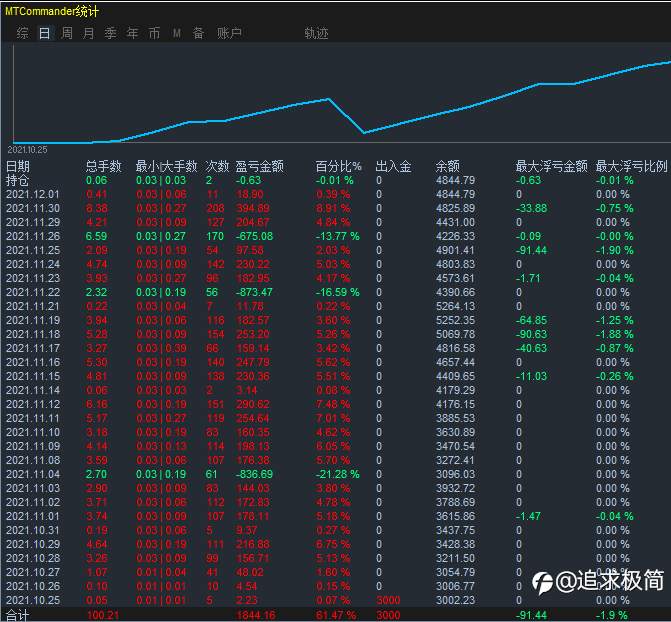Click the 100.21 total lots value
This screenshot has height=622, width=671.
coord(103,616)
